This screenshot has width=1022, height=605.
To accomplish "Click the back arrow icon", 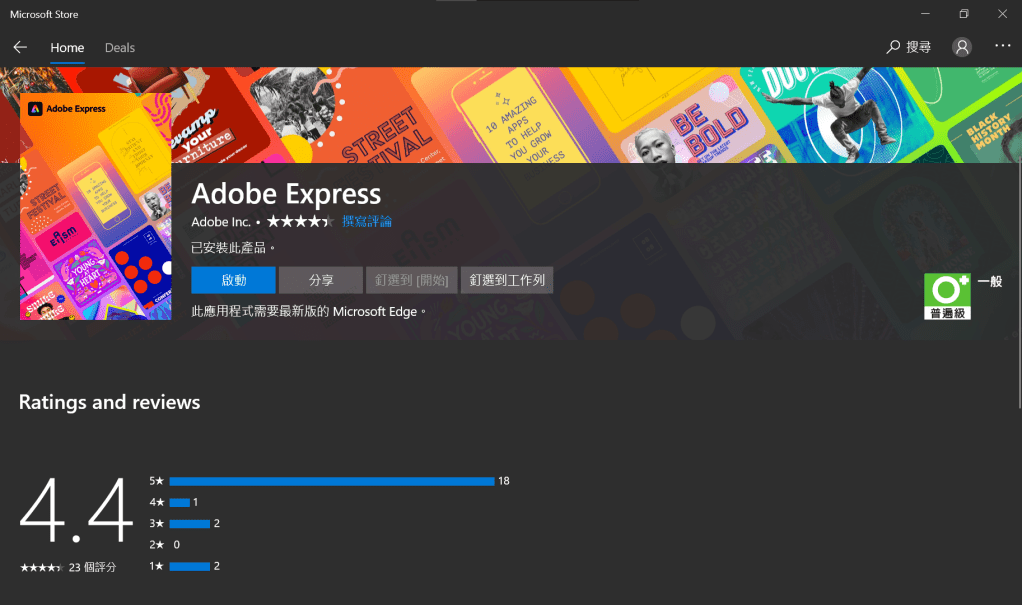I will pos(20,47).
